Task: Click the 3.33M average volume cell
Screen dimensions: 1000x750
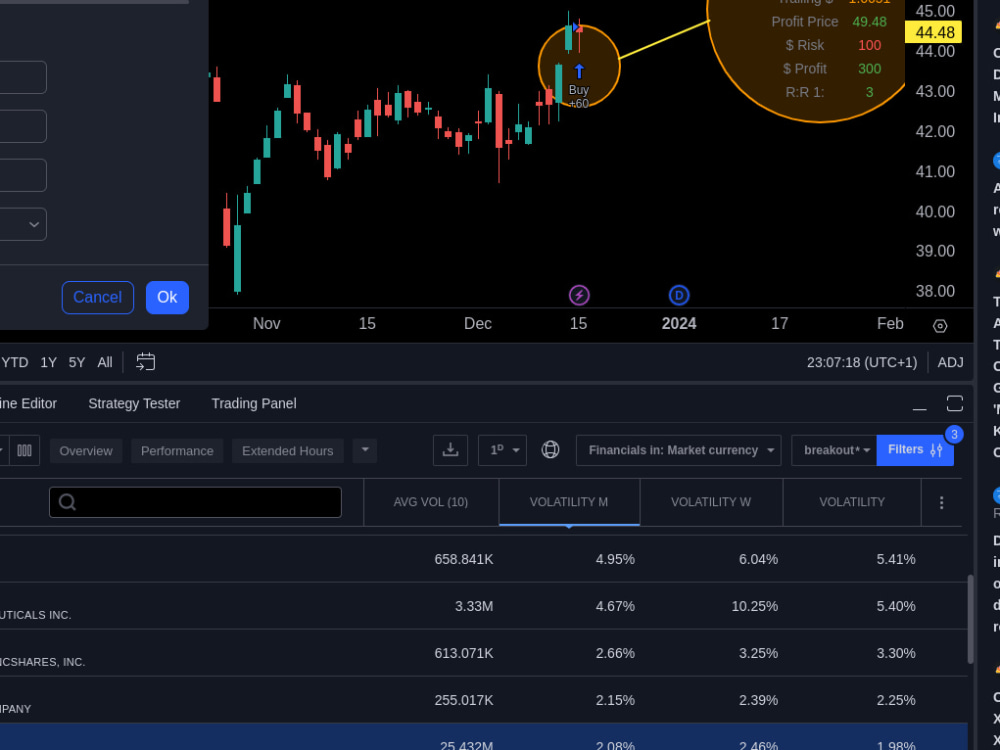Action: pos(474,607)
